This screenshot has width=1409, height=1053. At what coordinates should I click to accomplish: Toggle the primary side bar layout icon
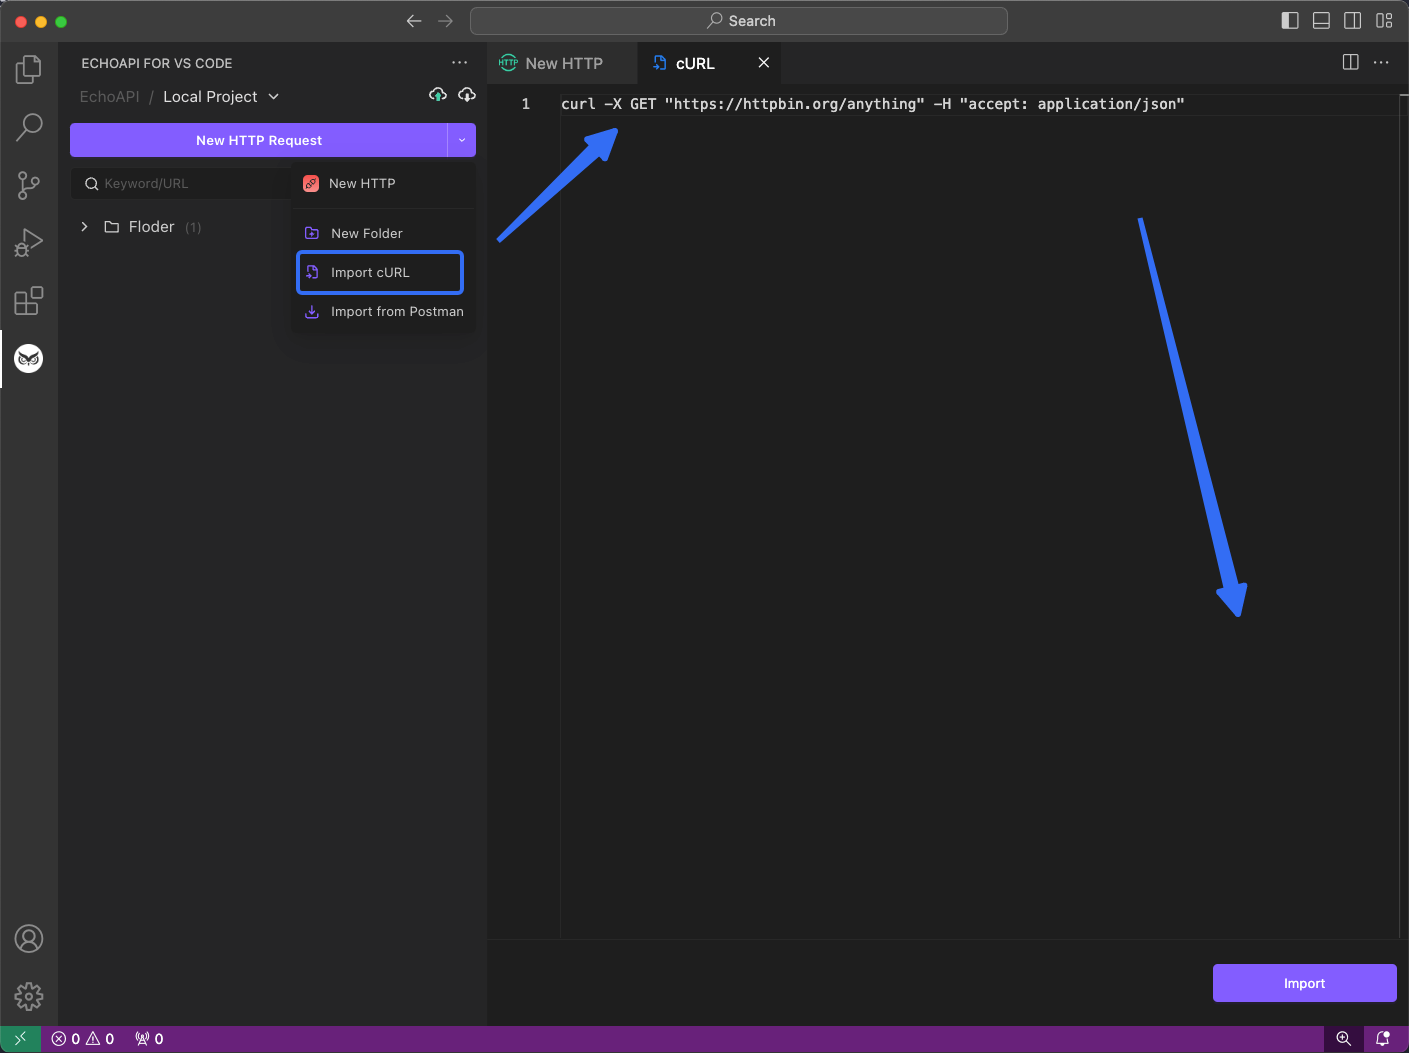[1290, 21]
